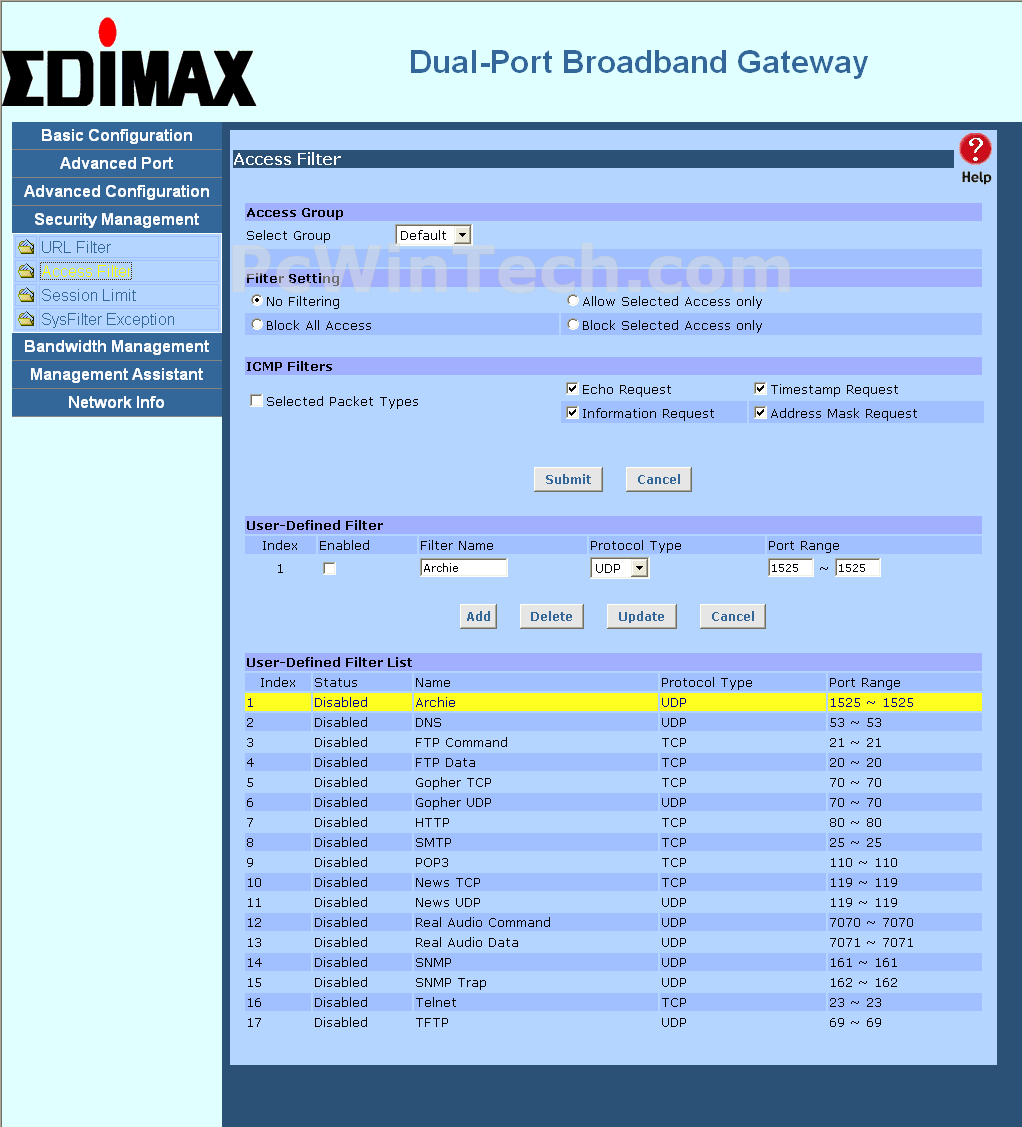Select the SMTP filter row

point(613,842)
